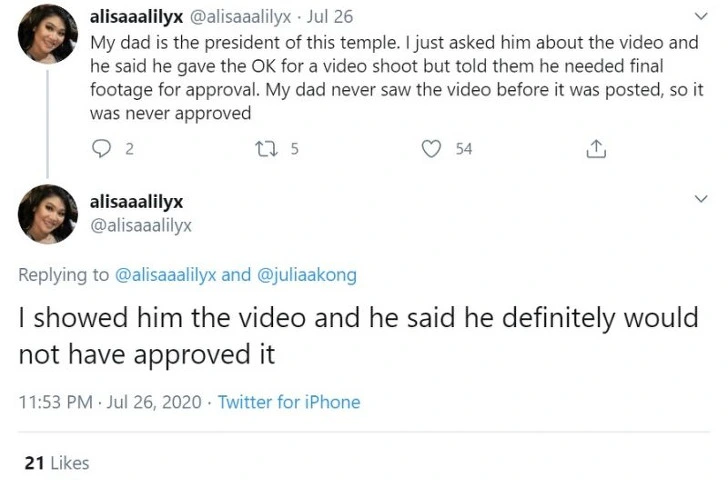Open second tweet's profile avatar
Image resolution: width=728 pixels, height=488 pixels.
(x=48, y=214)
